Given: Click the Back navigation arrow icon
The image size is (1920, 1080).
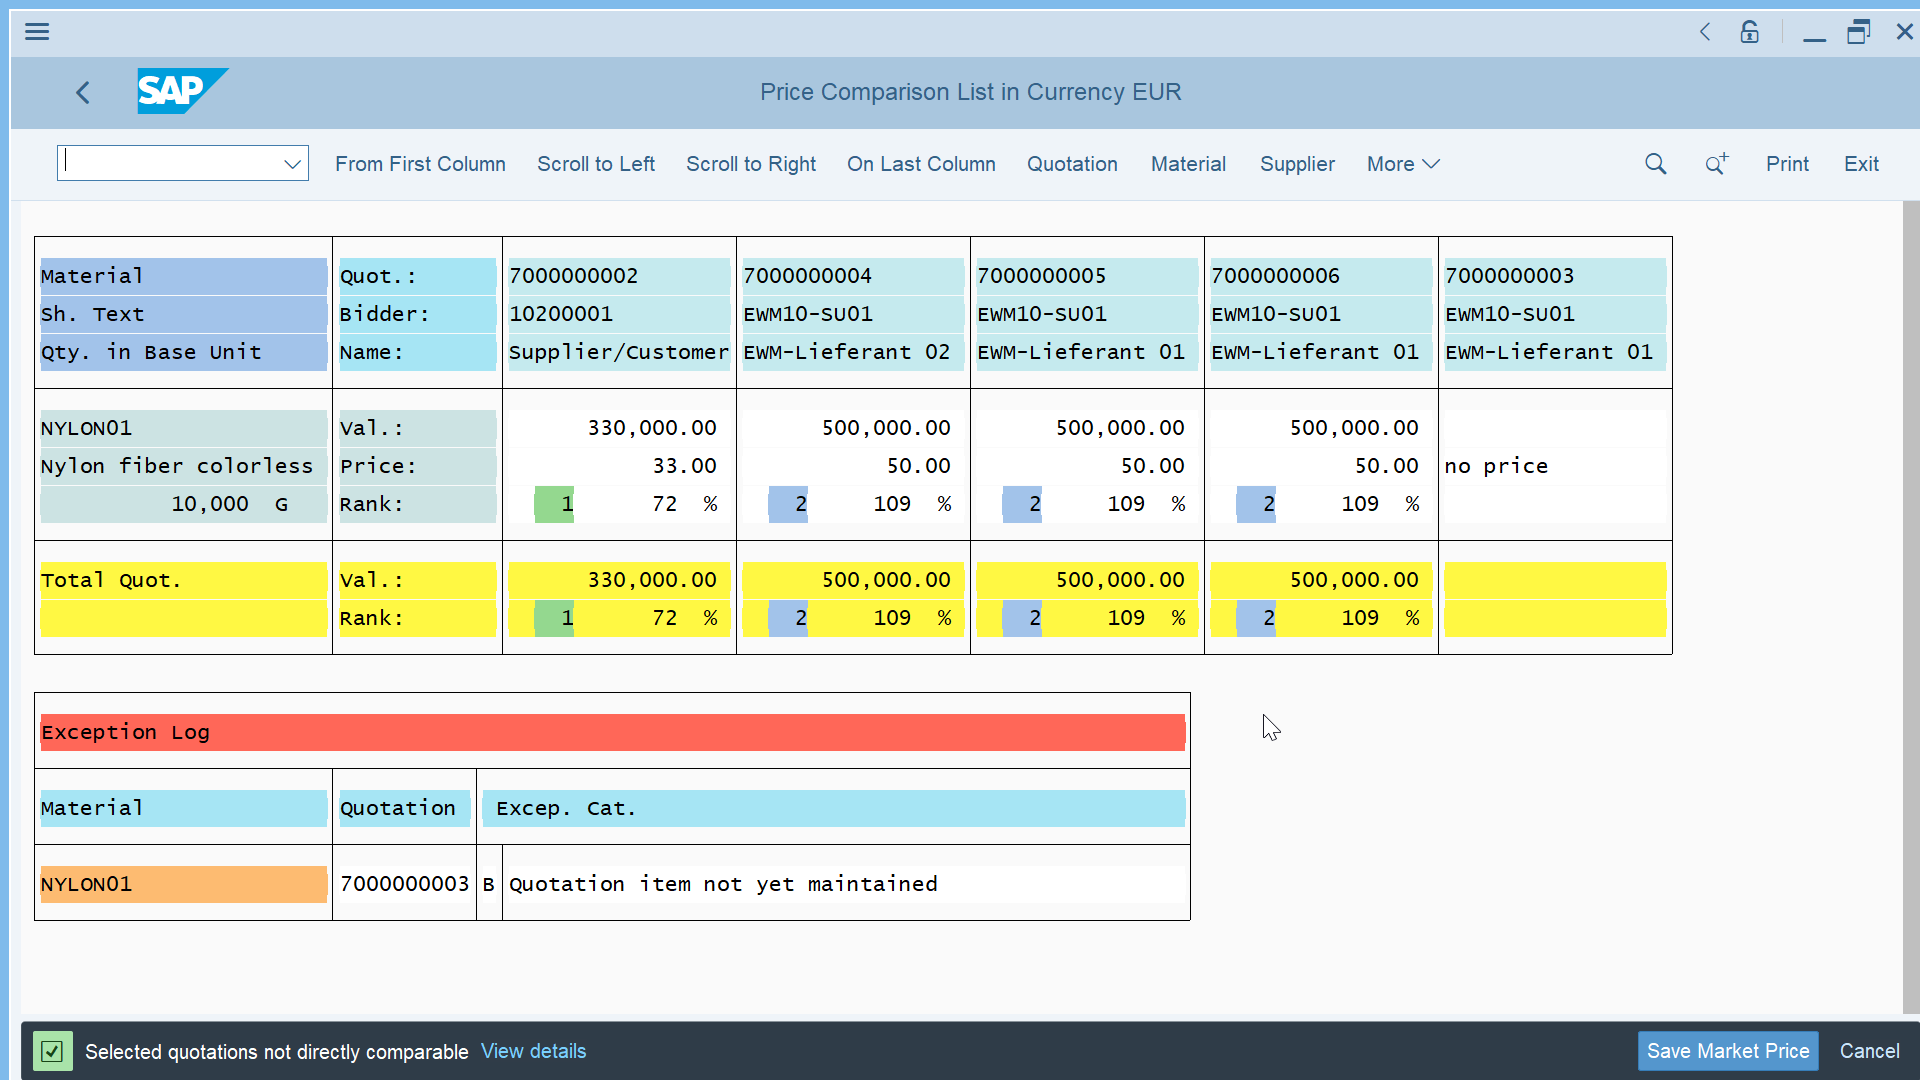Looking at the screenshot, I should point(82,91).
